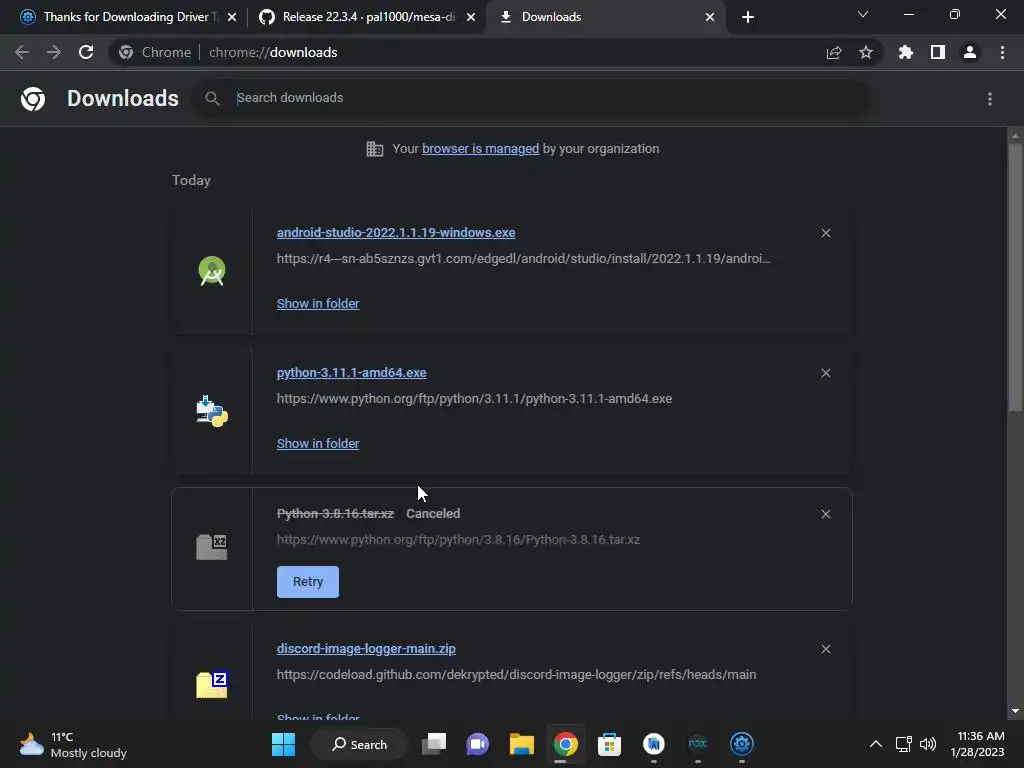Open the volume icon in system tray
Screen dimensions: 1024x768
pos(928,744)
